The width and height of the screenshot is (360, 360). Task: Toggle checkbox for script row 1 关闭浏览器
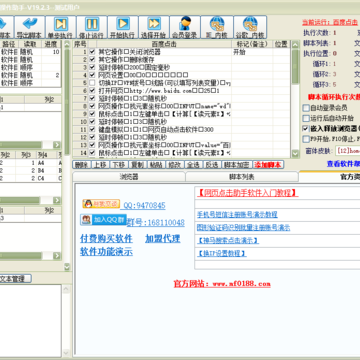92,52
